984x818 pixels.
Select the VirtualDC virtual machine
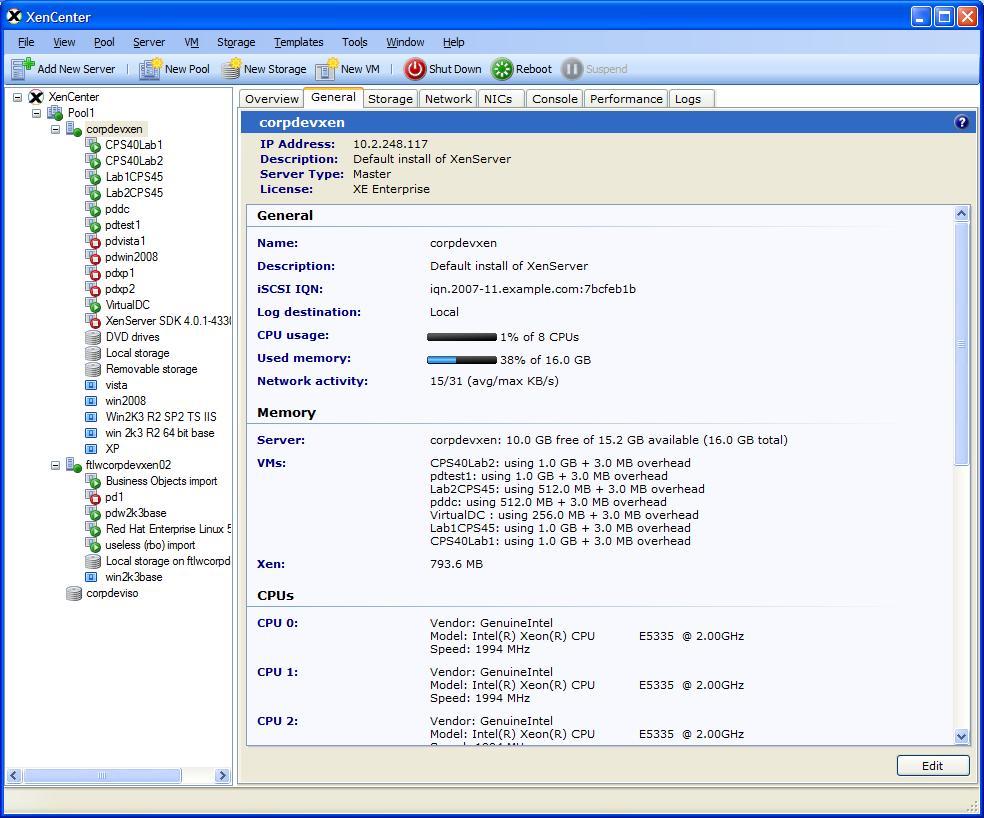[x=127, y=305]
